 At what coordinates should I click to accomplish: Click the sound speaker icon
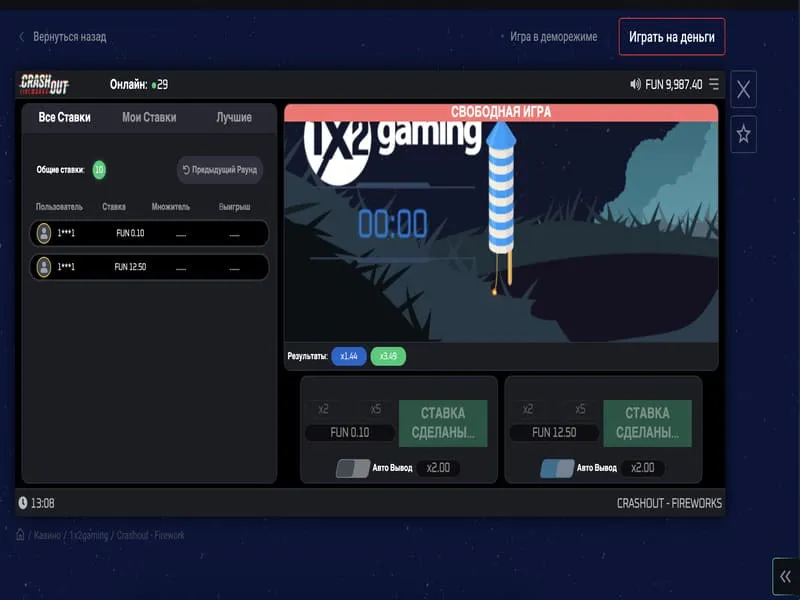click(635, 84)
